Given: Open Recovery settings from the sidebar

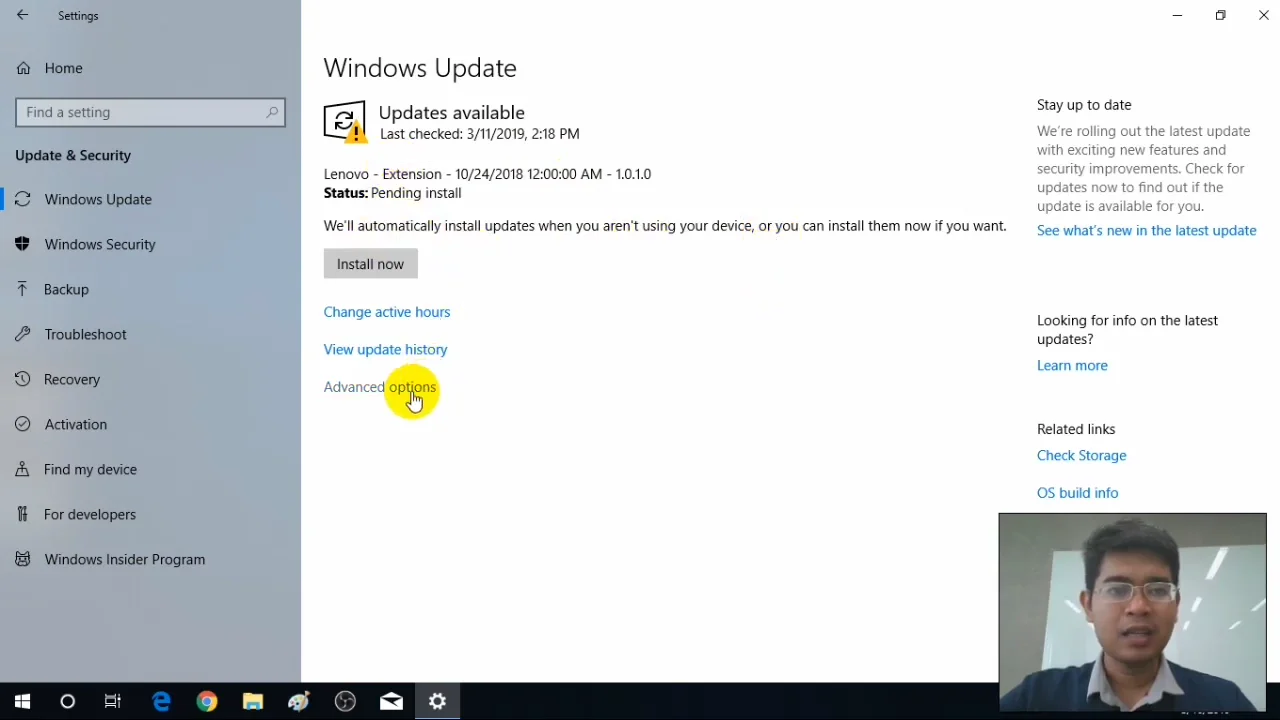Looking at the screenshot, I should pyautogui.click(x=72, y=379).
